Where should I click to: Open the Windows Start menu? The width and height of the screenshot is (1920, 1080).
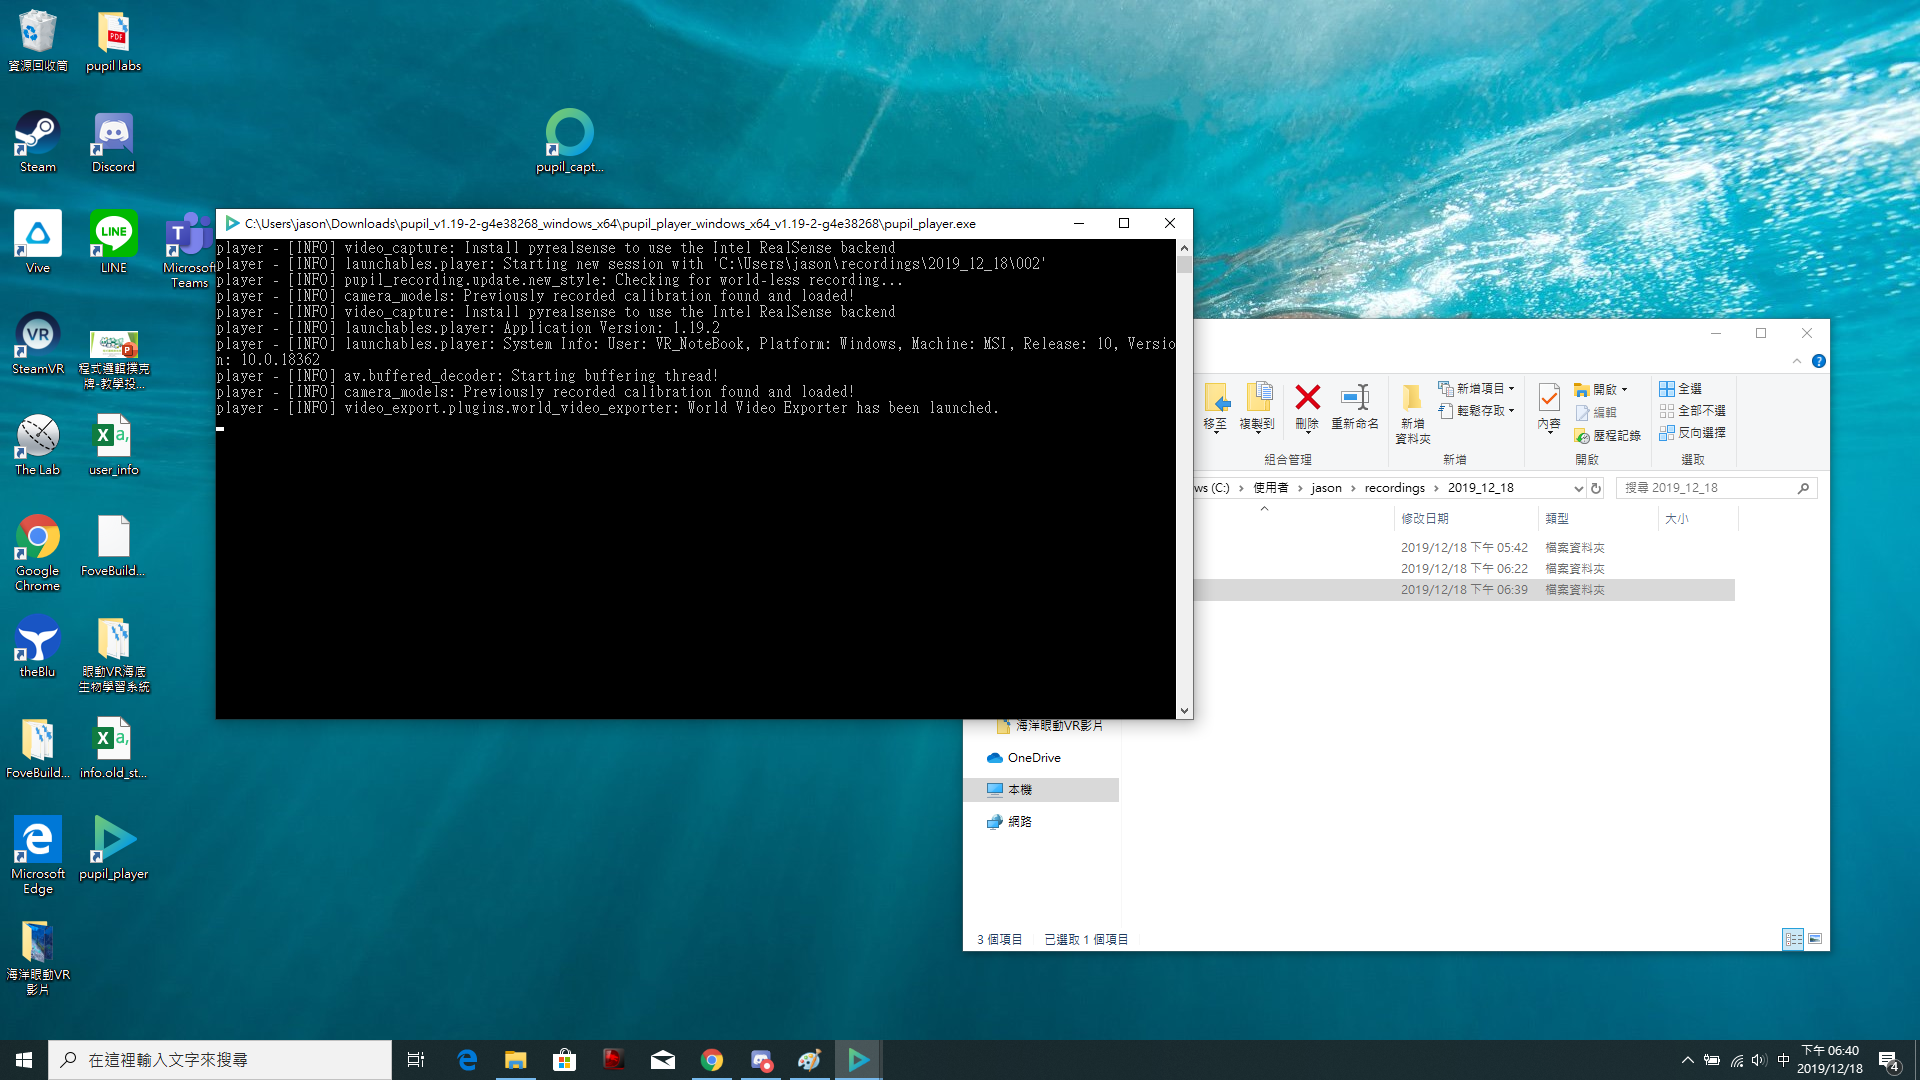24,1060
